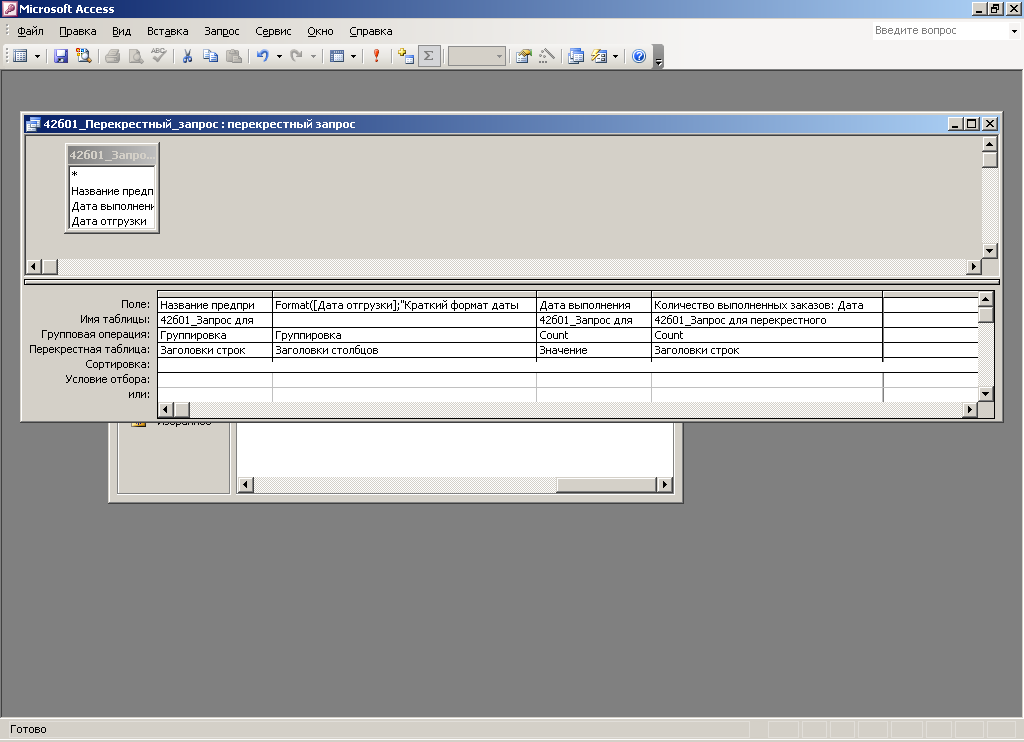Open the Top Values combo box
1024x742 pixels.
pyautogui.click(x=477, y=56)
